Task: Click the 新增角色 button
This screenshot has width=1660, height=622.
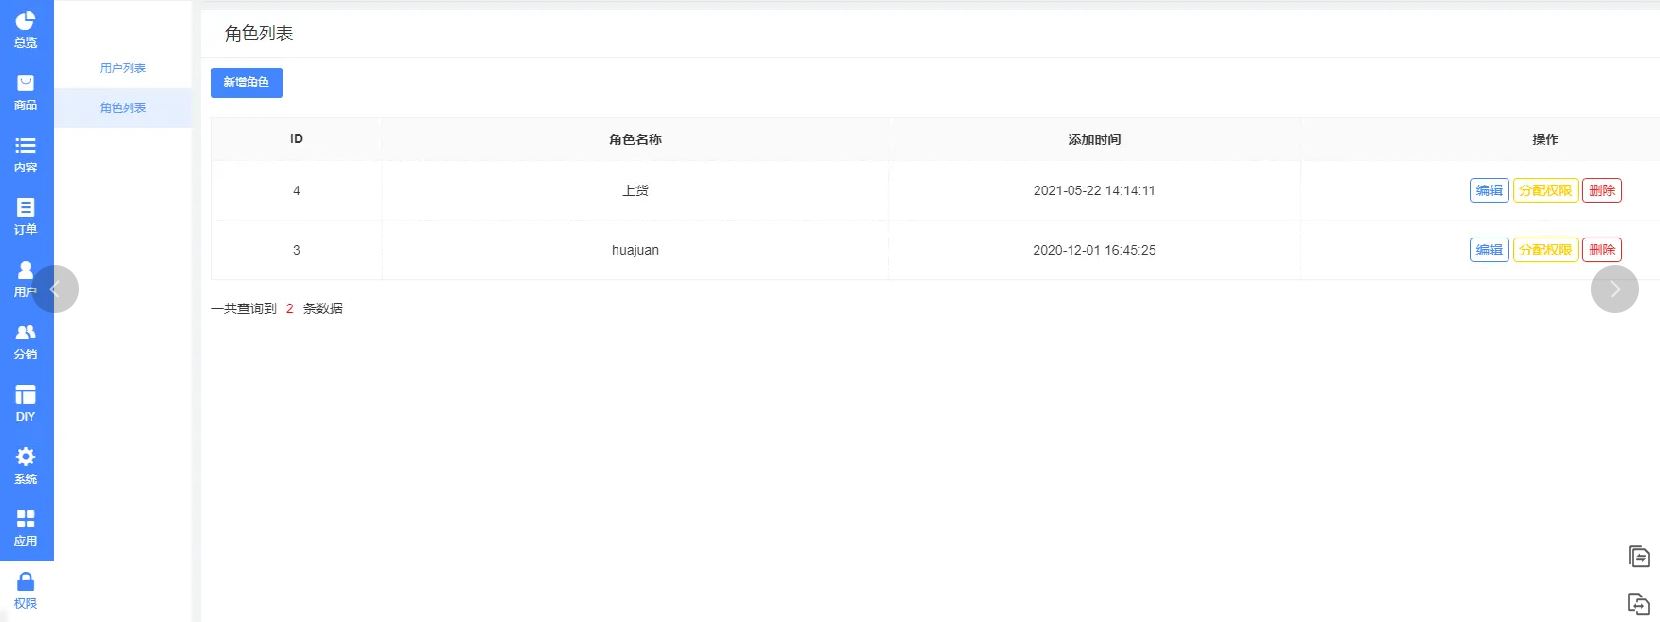Action: point(246,83)
